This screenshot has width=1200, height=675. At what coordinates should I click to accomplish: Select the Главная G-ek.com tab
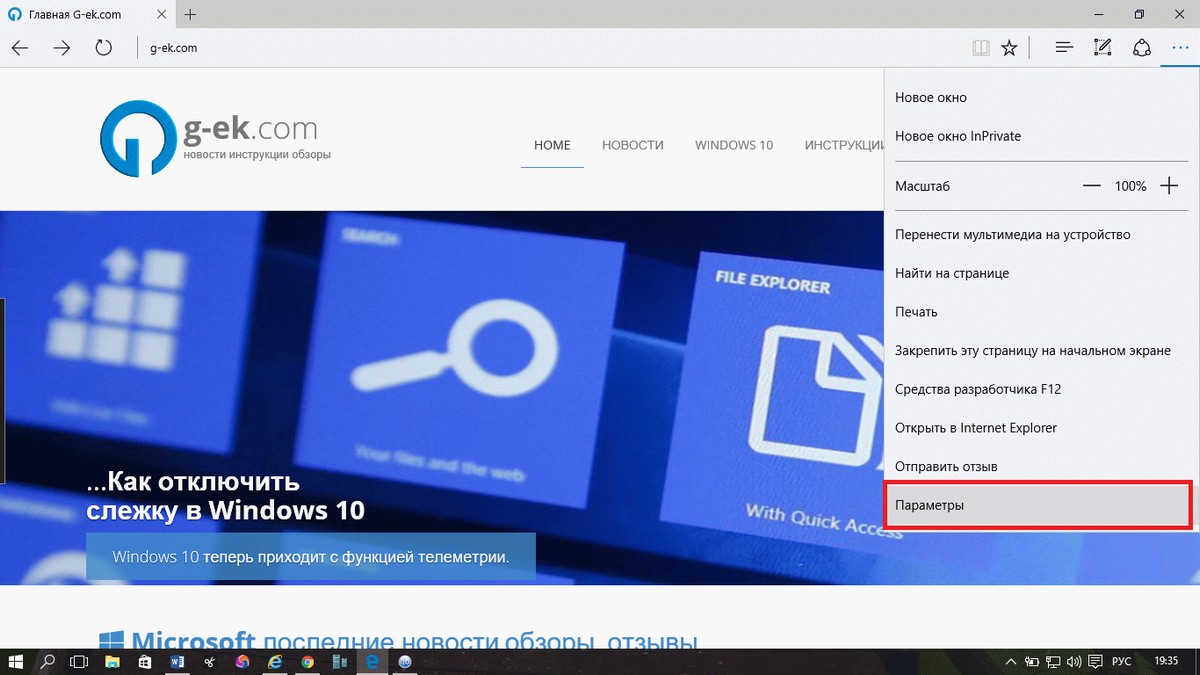pos(88,15)
